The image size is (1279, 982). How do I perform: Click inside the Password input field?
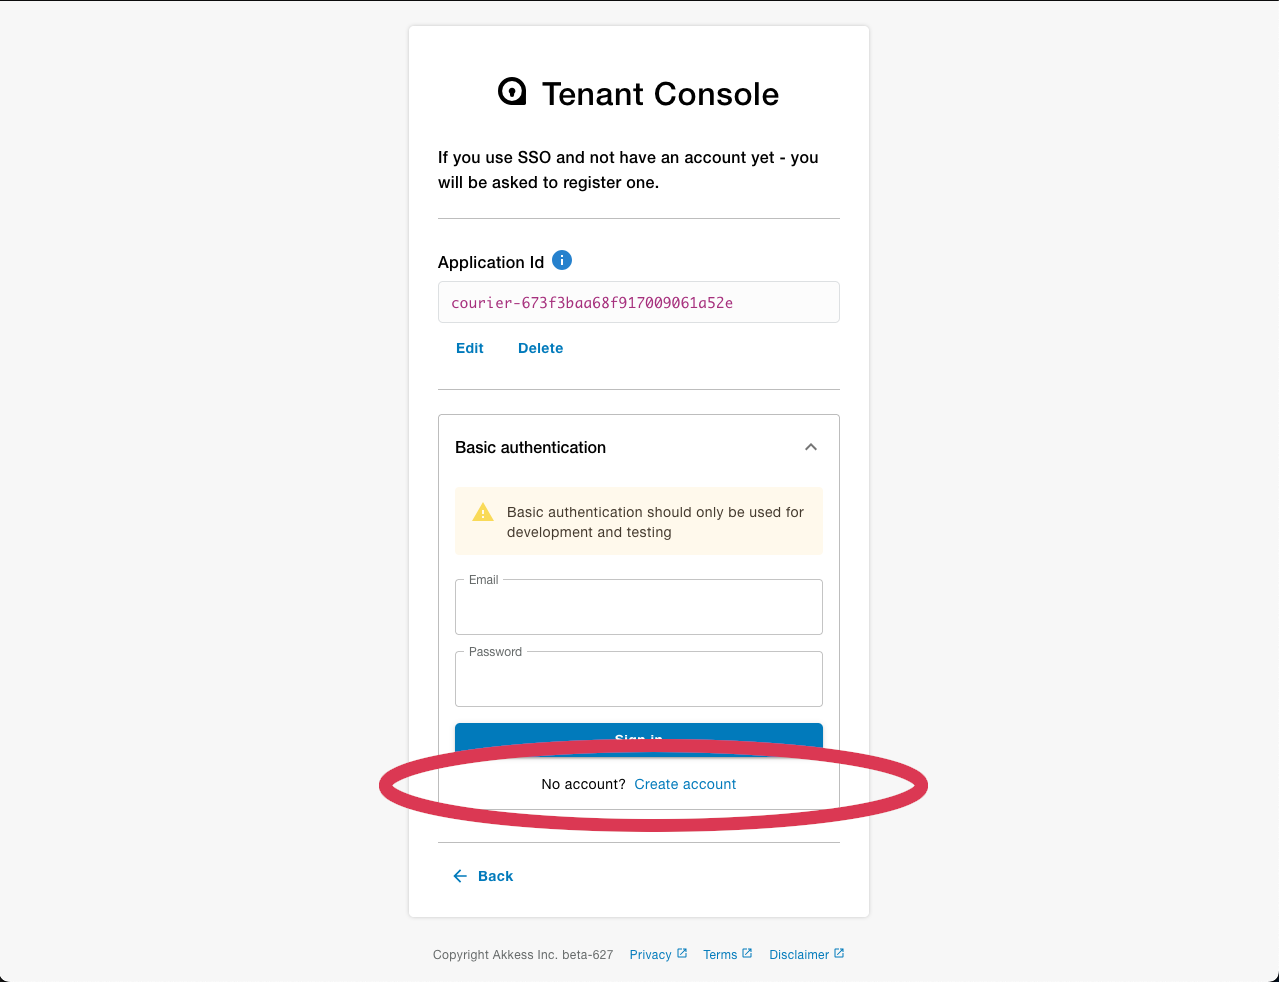click(638, 680)
